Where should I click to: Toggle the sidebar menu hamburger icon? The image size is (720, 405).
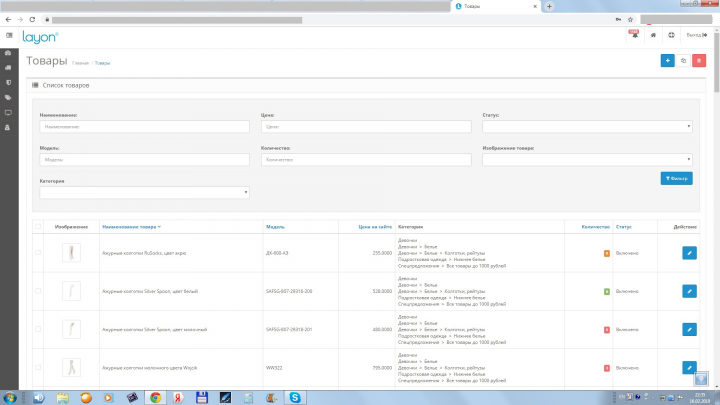9,35
